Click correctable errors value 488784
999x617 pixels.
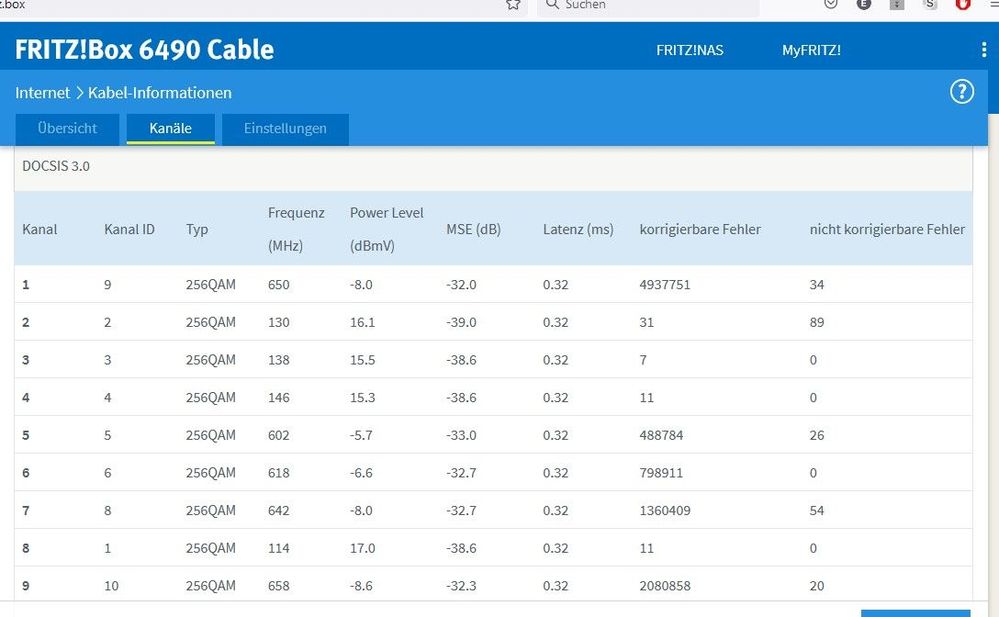[x=661, y=435]
